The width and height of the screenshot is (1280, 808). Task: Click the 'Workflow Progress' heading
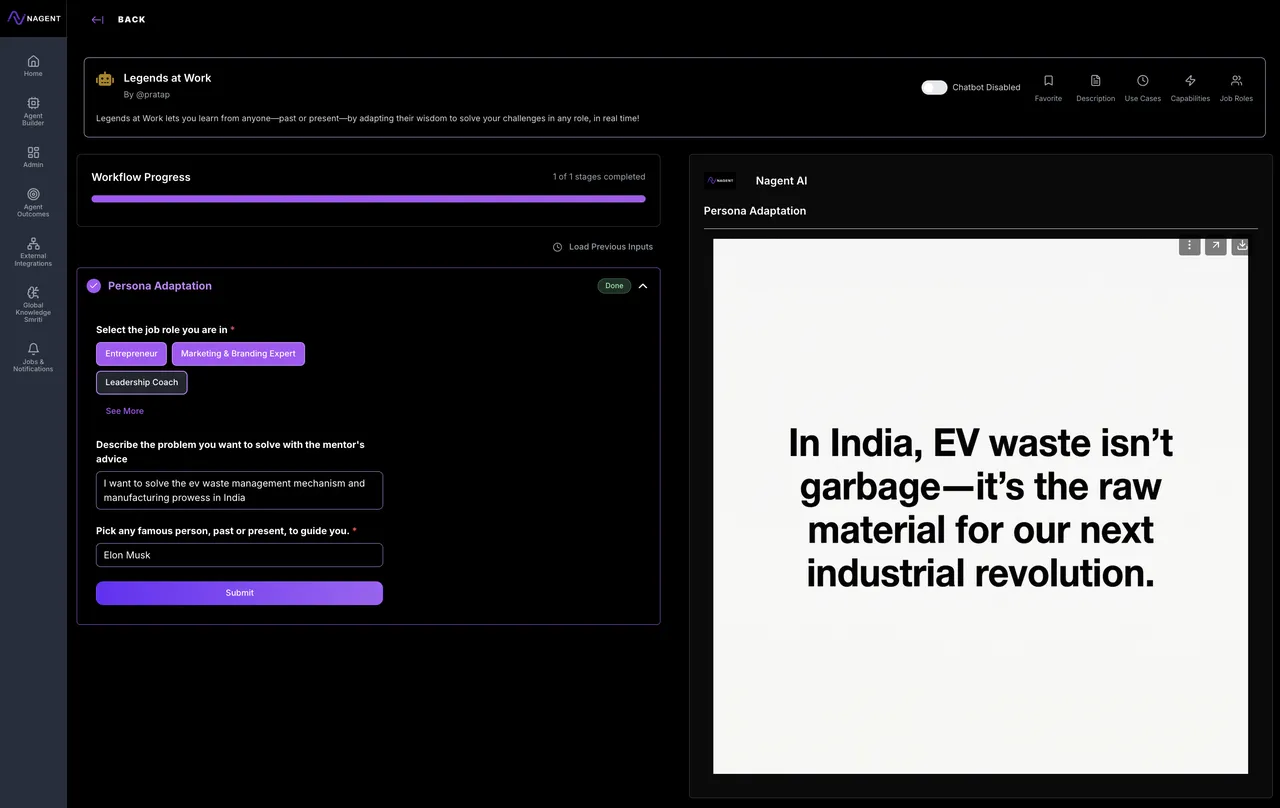tap(141, 177)
